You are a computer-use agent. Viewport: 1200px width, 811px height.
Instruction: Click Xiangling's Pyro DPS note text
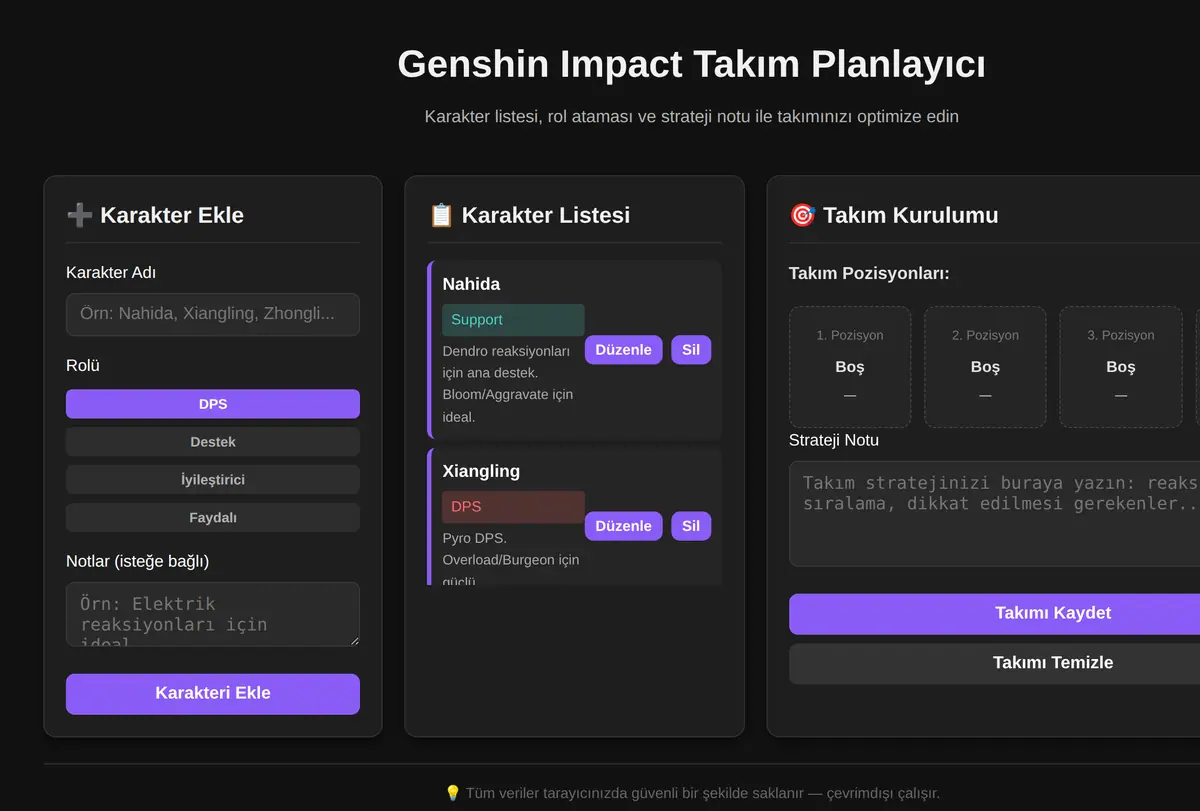[511, 559]
